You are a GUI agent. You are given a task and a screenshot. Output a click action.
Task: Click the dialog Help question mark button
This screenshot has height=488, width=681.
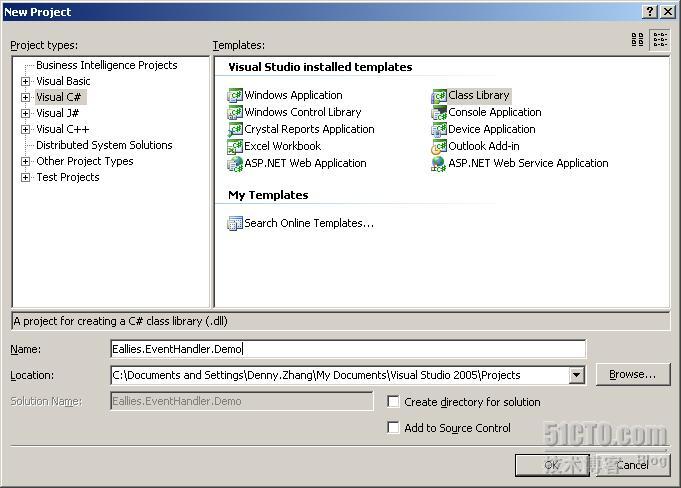click(x=650, y=12)
